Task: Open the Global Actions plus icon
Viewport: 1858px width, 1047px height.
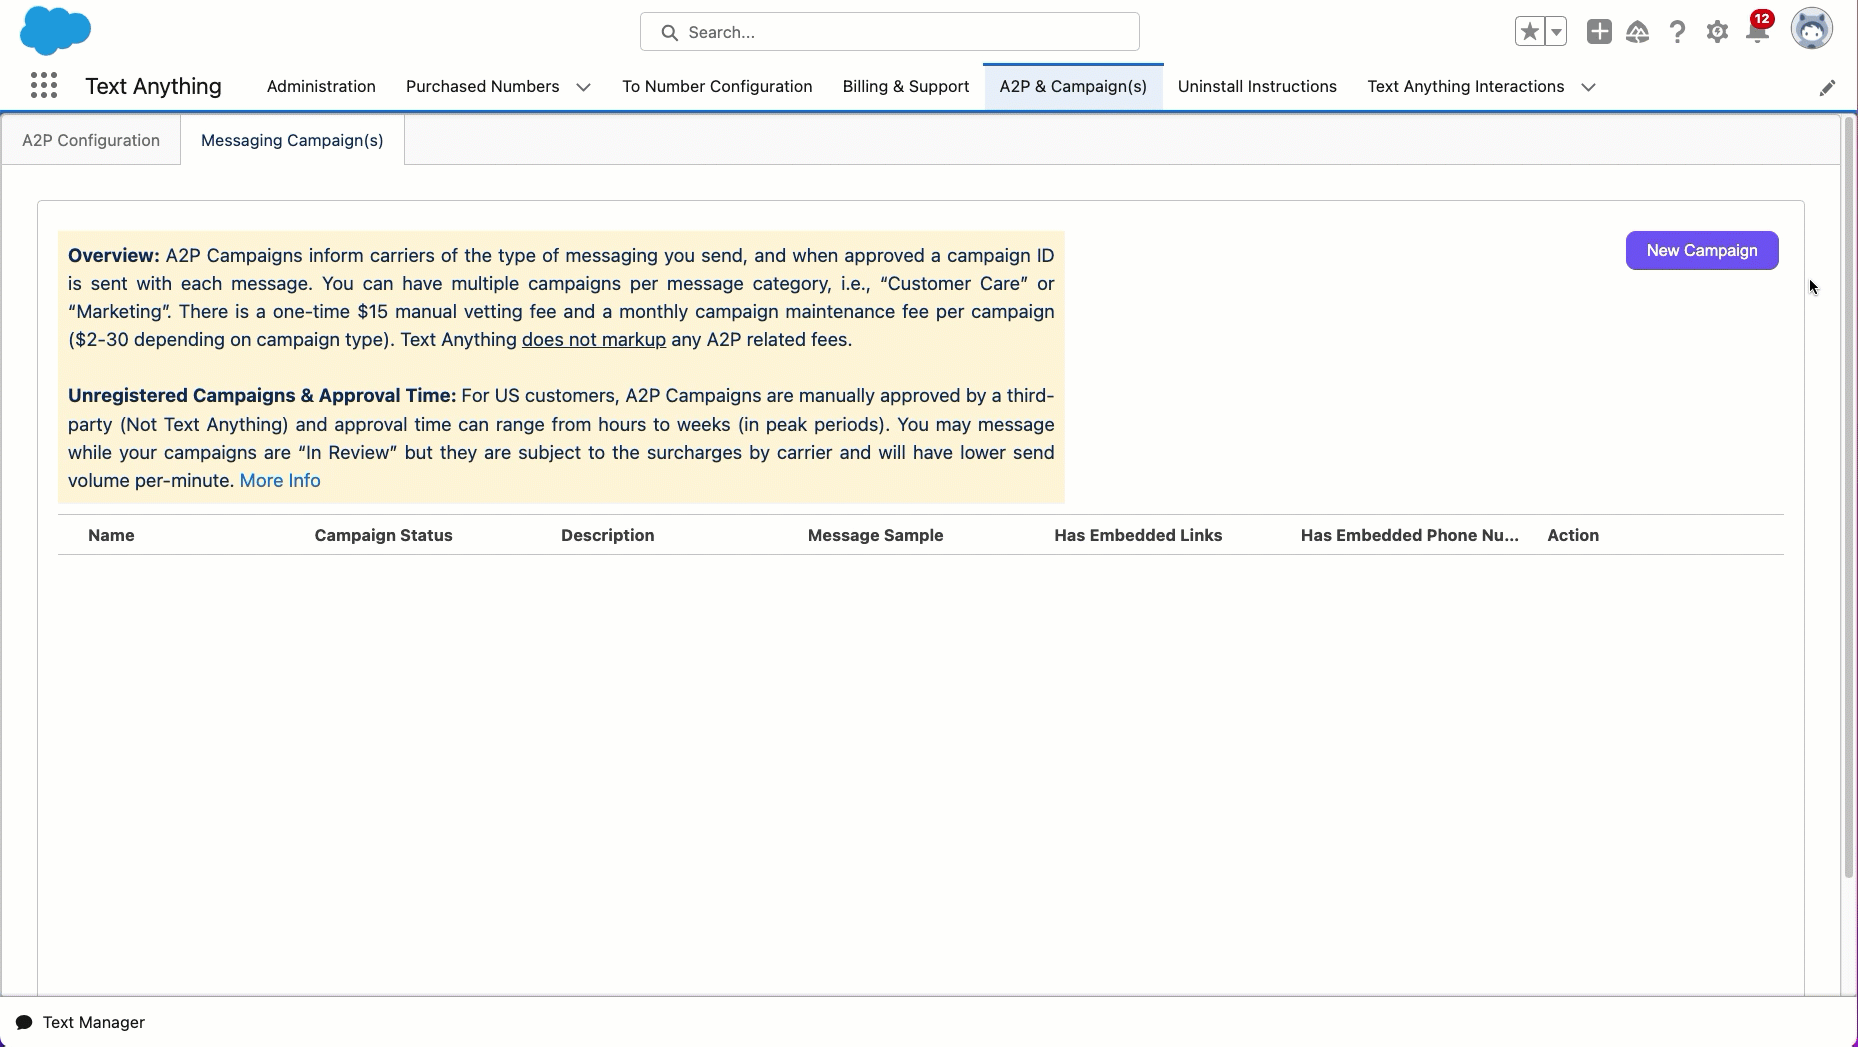Action: (1598, 32)
